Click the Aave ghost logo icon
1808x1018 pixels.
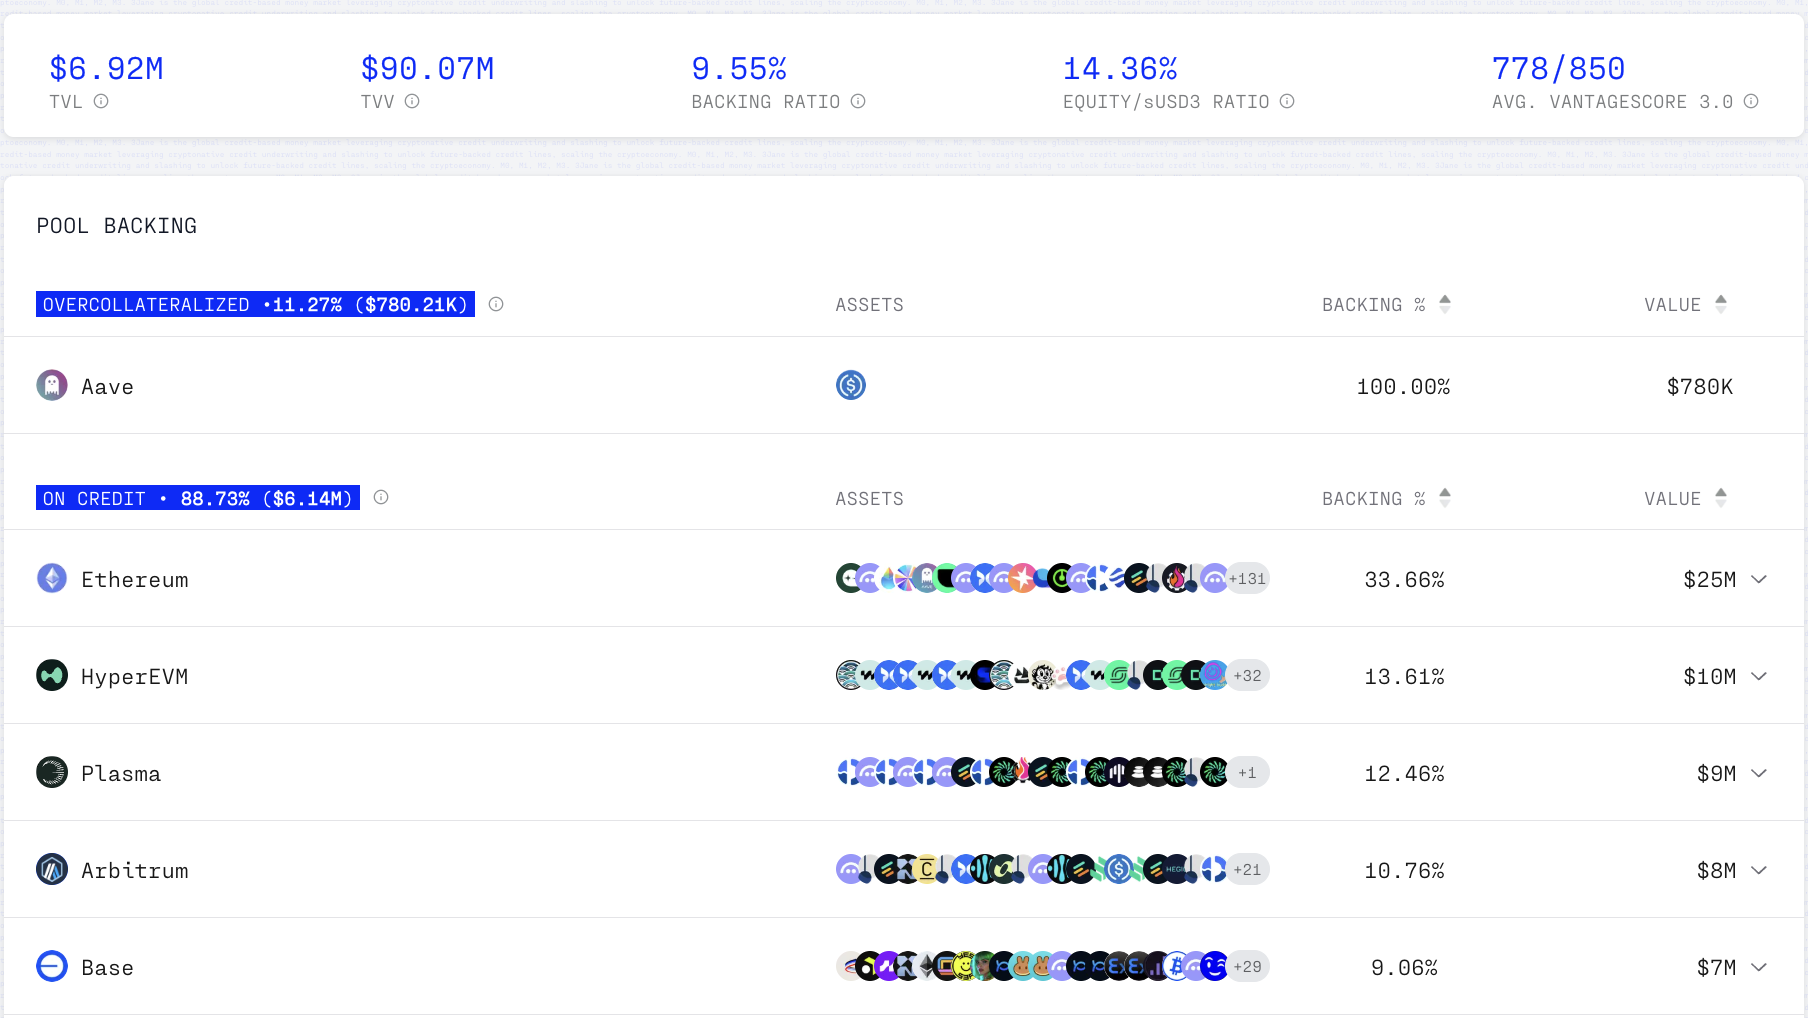[52, 385]
